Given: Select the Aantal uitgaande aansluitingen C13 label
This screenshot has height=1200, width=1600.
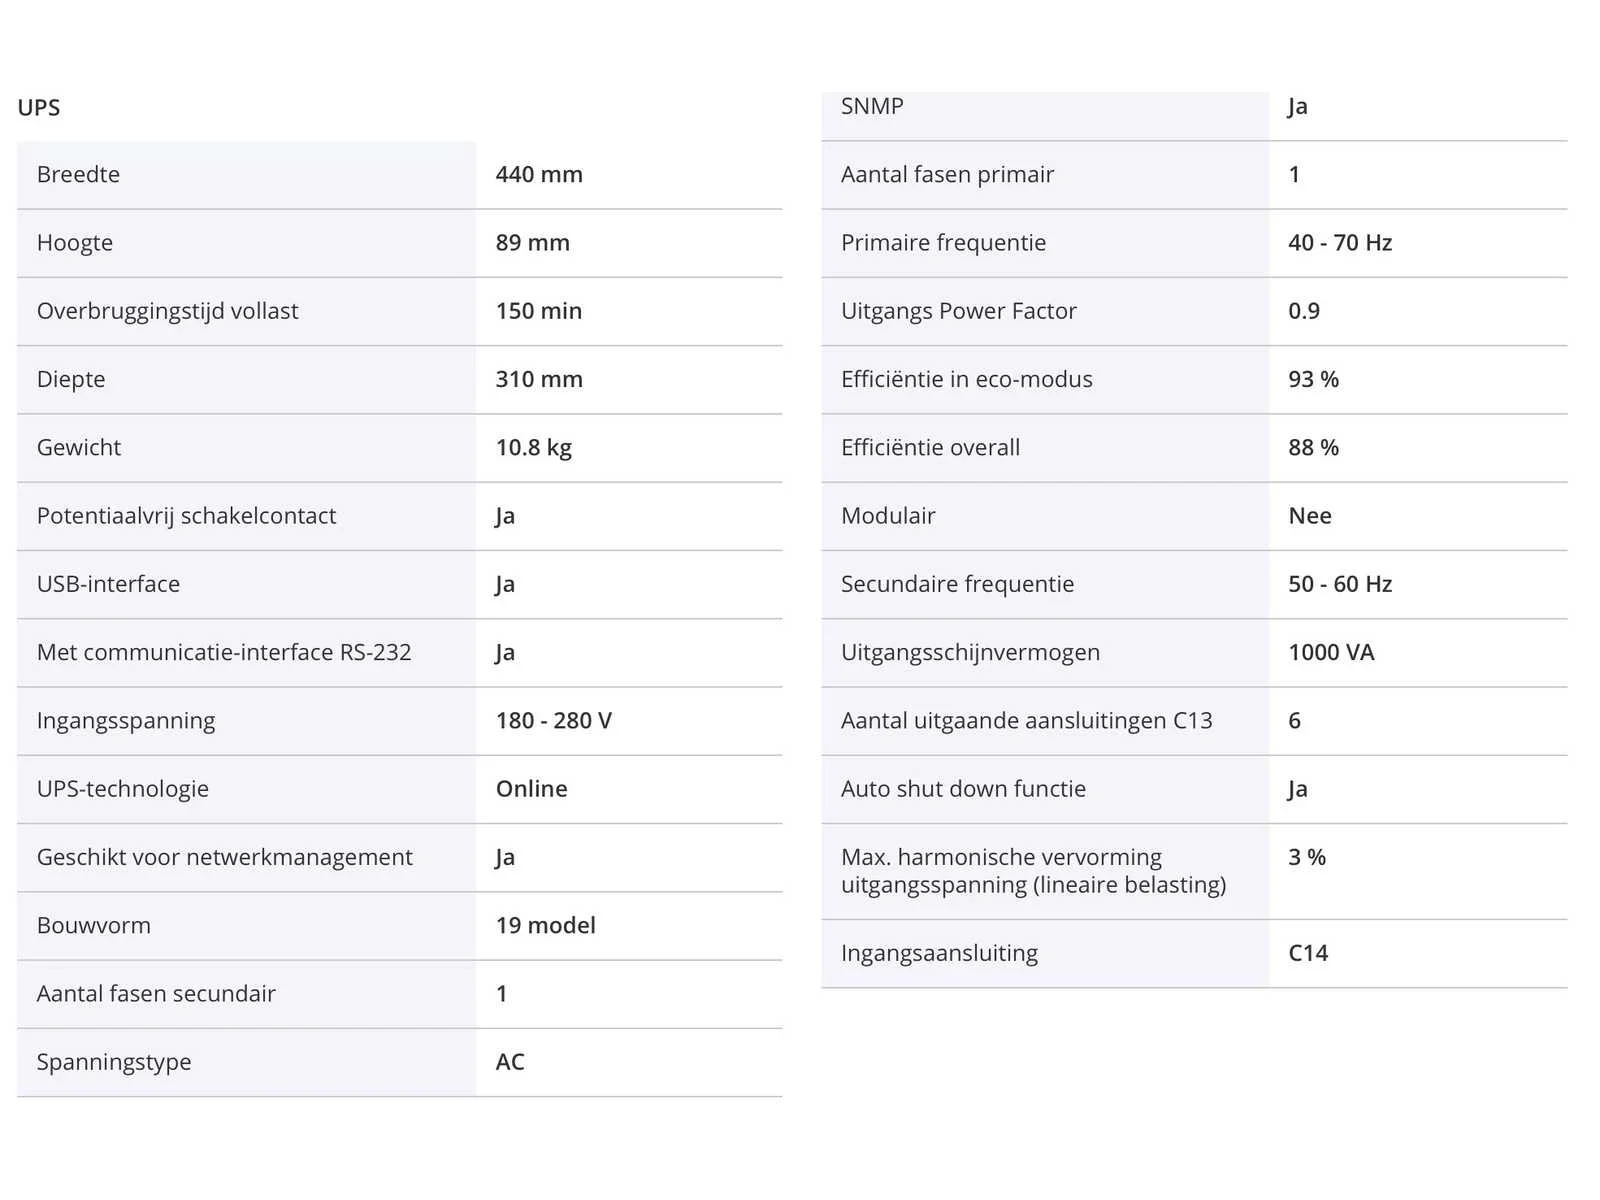Looking at the screenshot, I should (x=1027, y=721).
